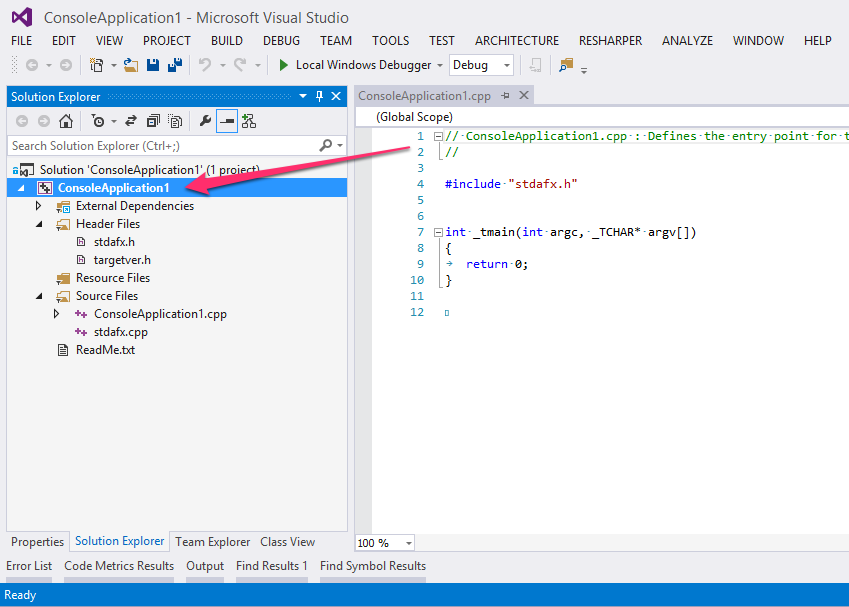Screen dimensions: 849x607
Task: Start debugging with the green play arrow
Action: (x=284, y=65)
